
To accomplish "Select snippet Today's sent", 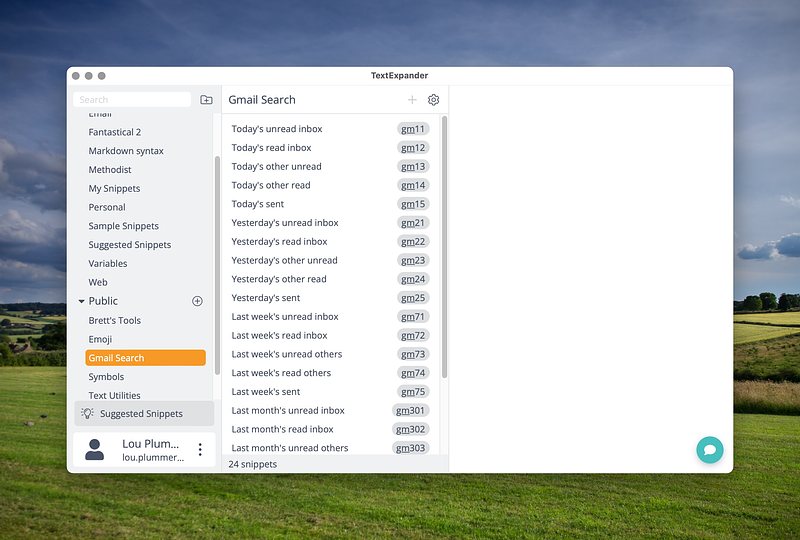I will (x=331, y=204).
